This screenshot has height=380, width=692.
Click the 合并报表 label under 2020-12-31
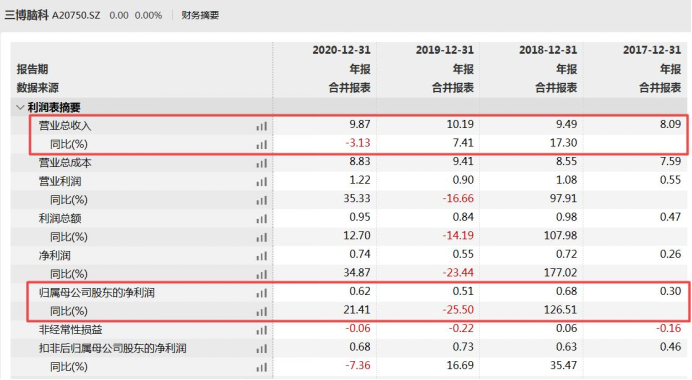coord(350,88)
